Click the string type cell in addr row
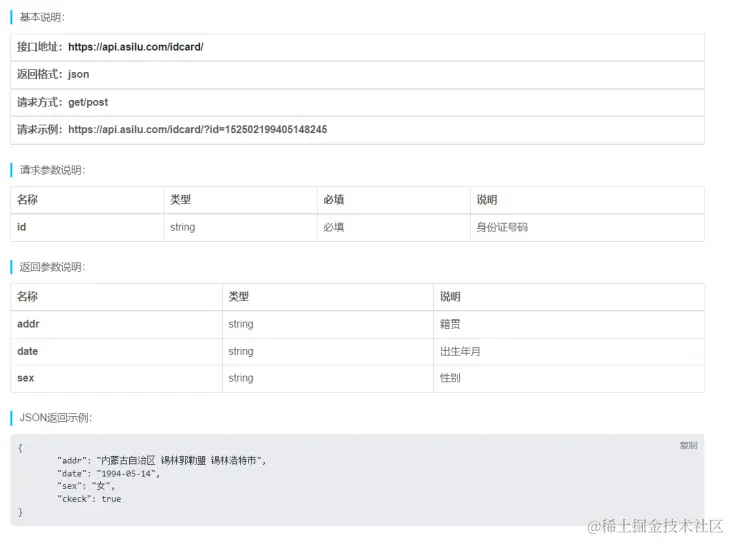729x540 pixels. coord(328,324)
